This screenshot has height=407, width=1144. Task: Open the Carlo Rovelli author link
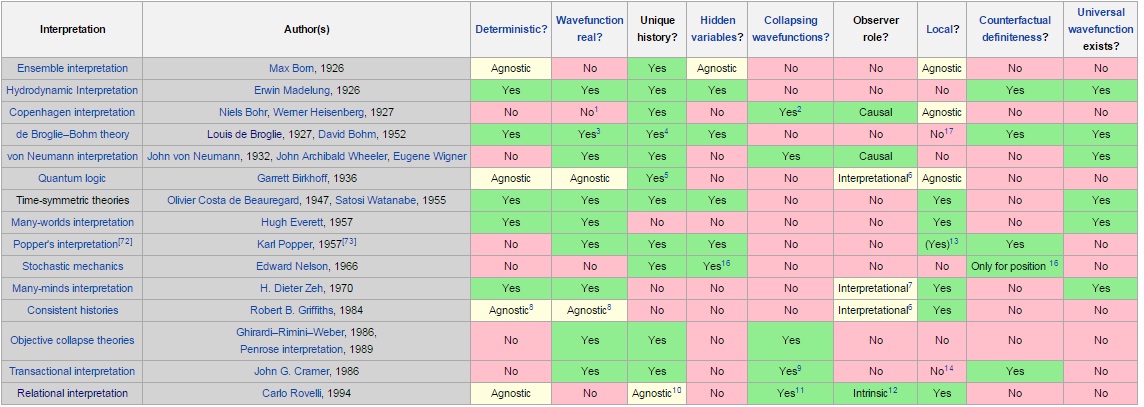(287, 393)
